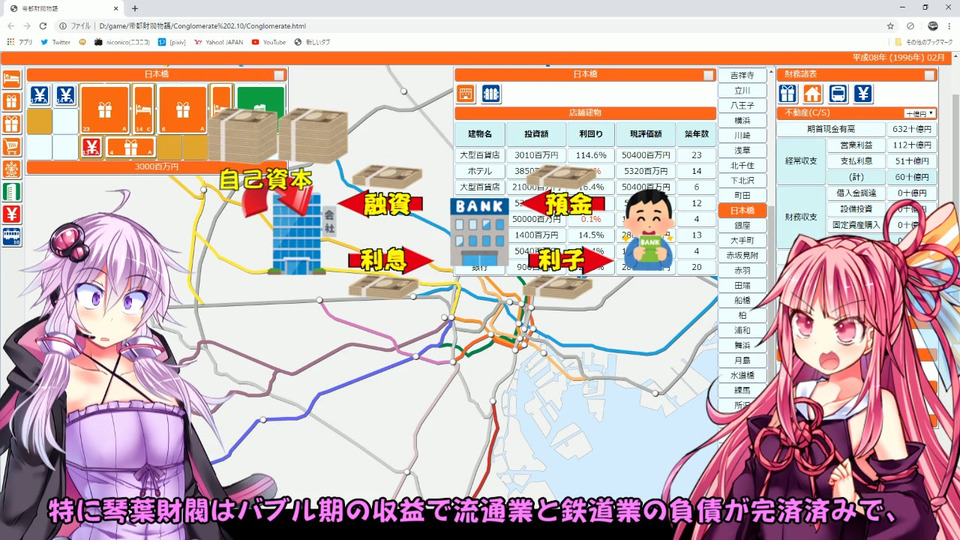Toggle the square button on left 日本橋 land panel
Viewport: 960px width, 540px height.
(279, 75)
